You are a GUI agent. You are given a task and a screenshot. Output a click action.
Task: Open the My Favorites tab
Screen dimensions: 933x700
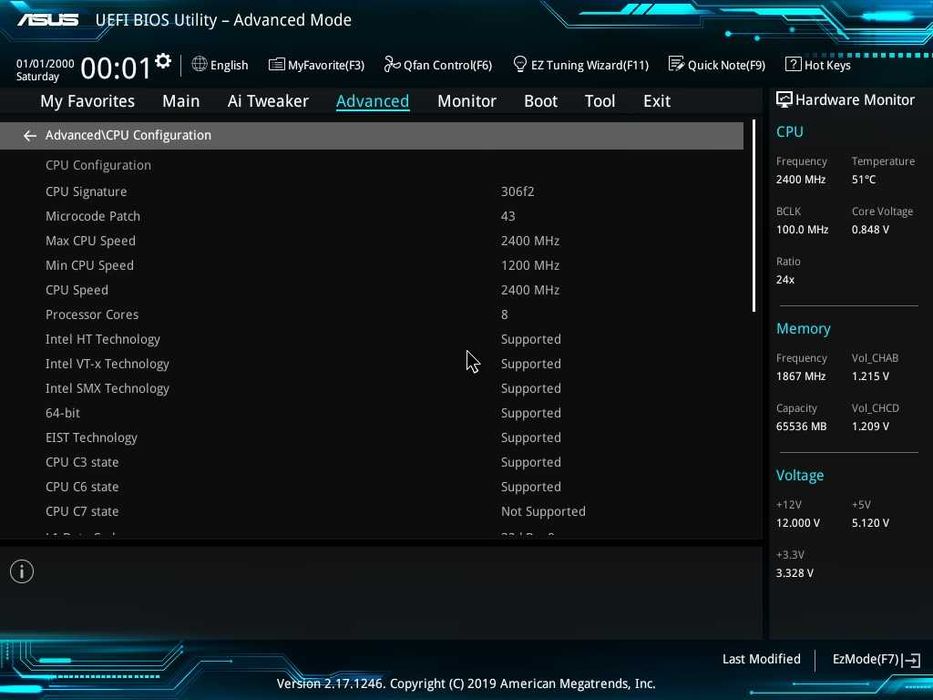tap(87, 101)
